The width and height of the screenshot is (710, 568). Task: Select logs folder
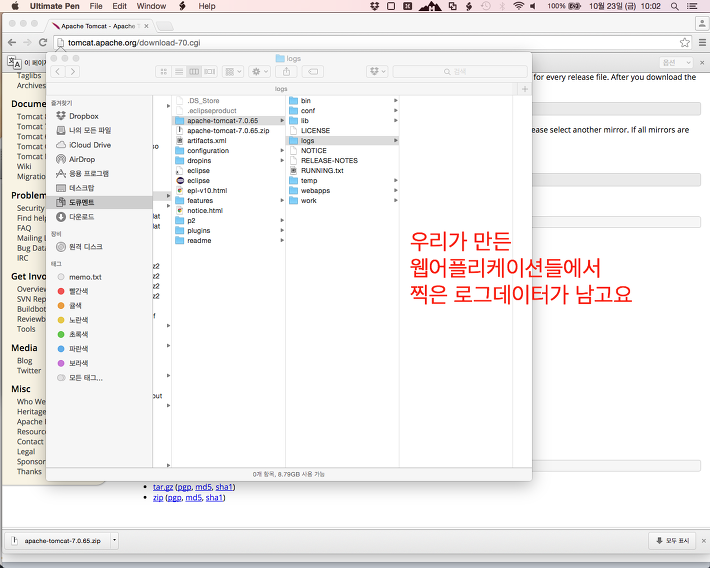point(343,140)
